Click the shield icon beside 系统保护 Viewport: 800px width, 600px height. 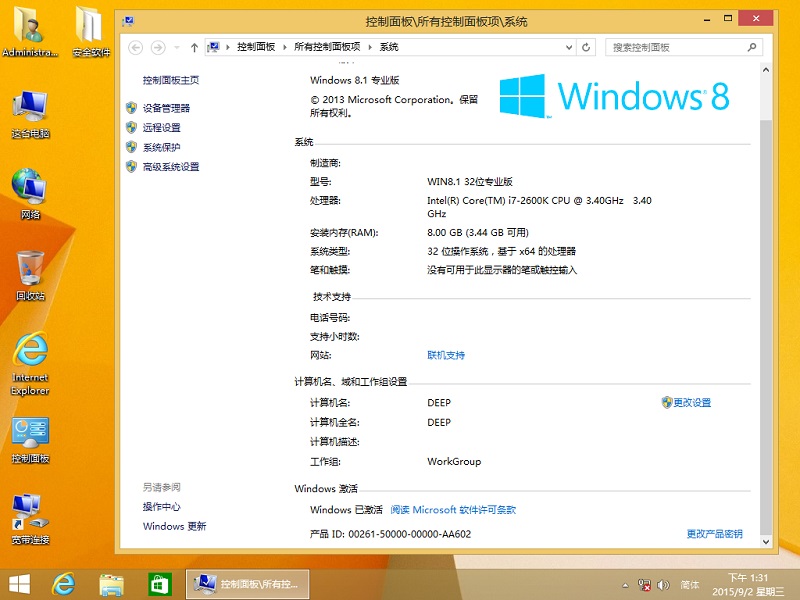tap(132, 147)
